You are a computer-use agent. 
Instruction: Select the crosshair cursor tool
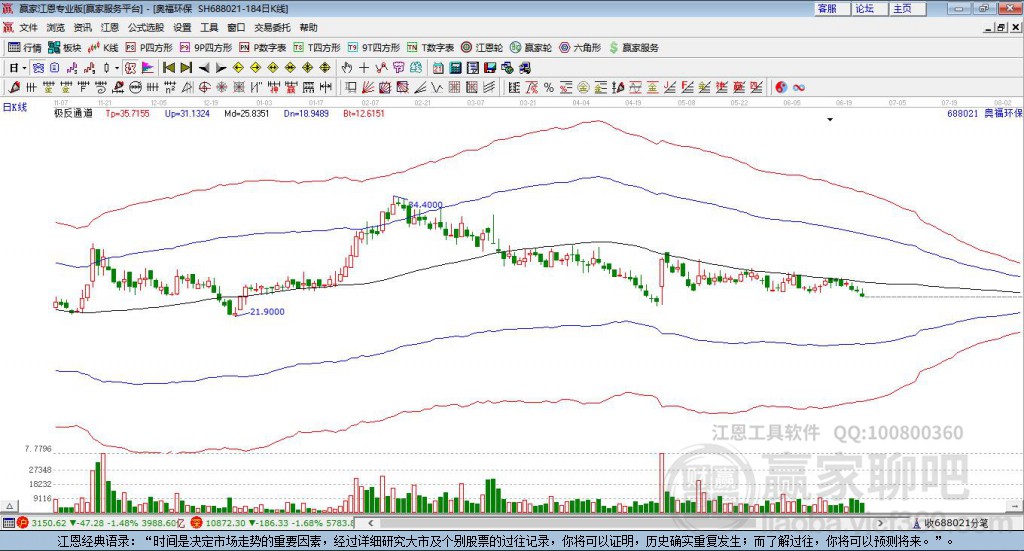[364, 68]
